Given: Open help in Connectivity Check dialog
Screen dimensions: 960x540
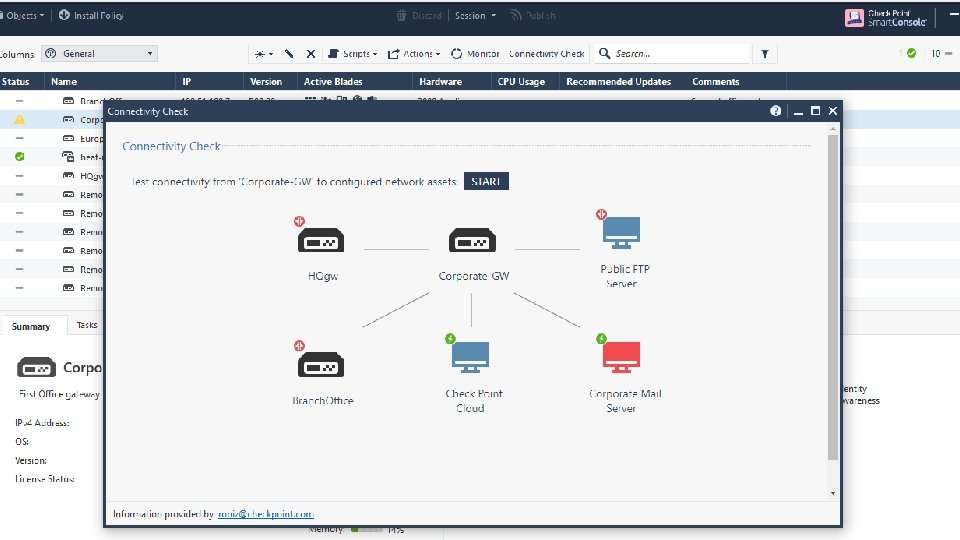Looking at the screenshot, I should [776, 111].
